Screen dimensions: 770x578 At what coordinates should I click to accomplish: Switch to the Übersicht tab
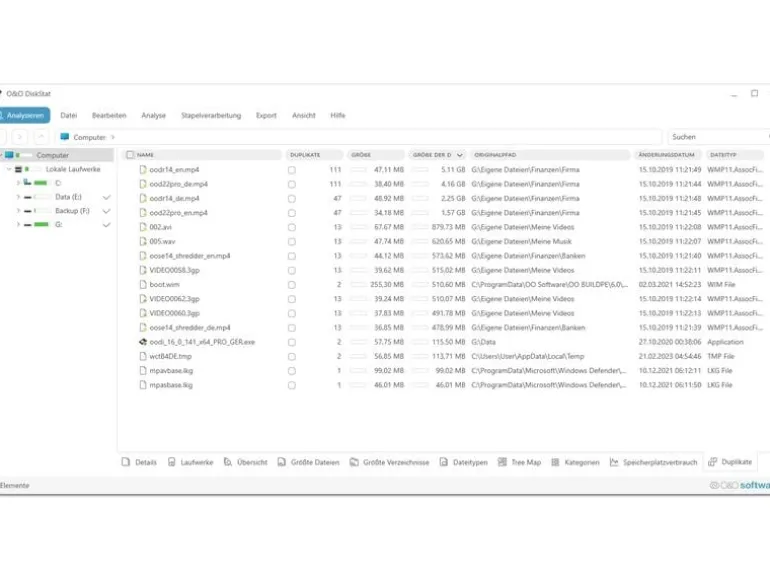pos(246,462)
